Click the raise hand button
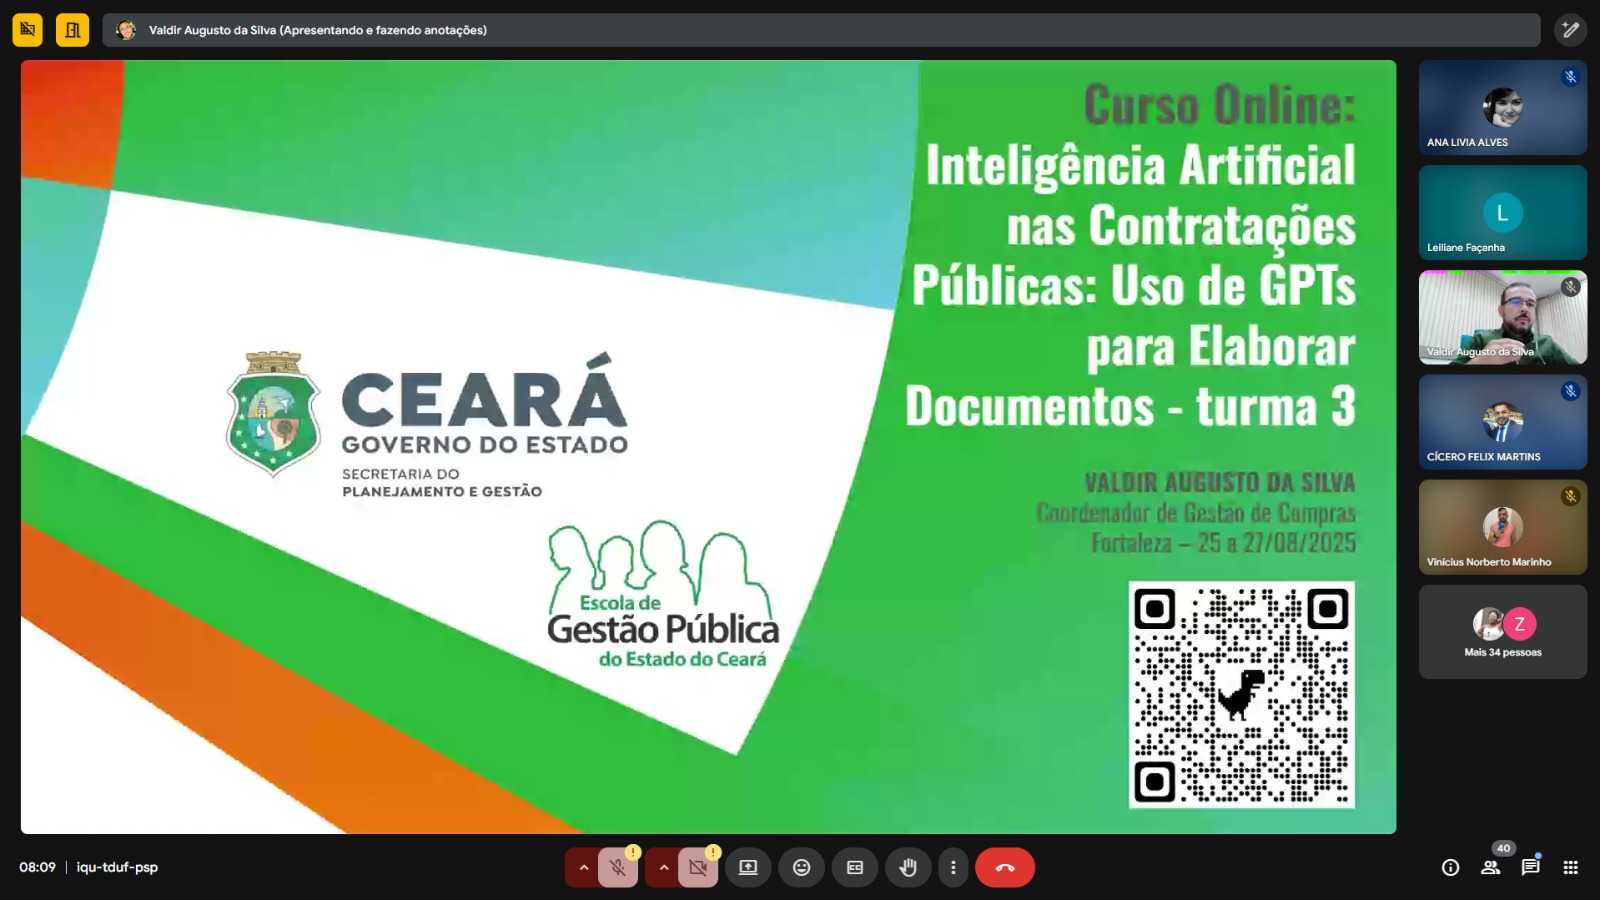This screenshot has height=900, width=1600. [x=908, y=867]
